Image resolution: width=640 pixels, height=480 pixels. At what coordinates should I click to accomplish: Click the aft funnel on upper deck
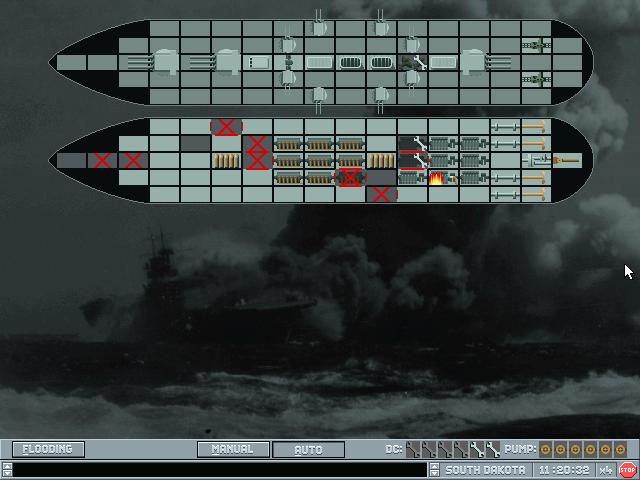point(381,62)
